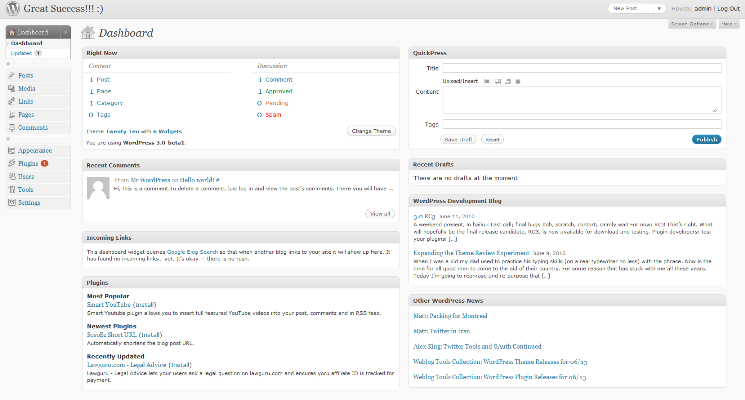Open the 1 Page link in Right Now
The height and width of the screenshot is (400, 745).
[101, 91]
